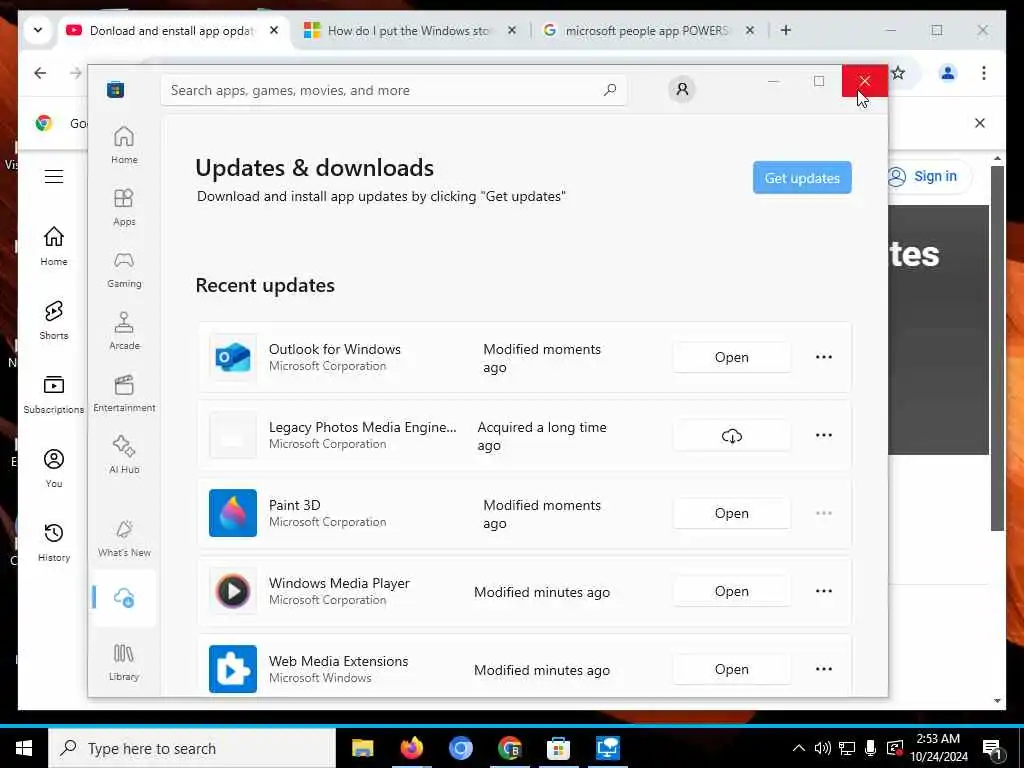Click taskbar search box
The width and height of the screenshot is (1024, 768).
tap(192, 748)
